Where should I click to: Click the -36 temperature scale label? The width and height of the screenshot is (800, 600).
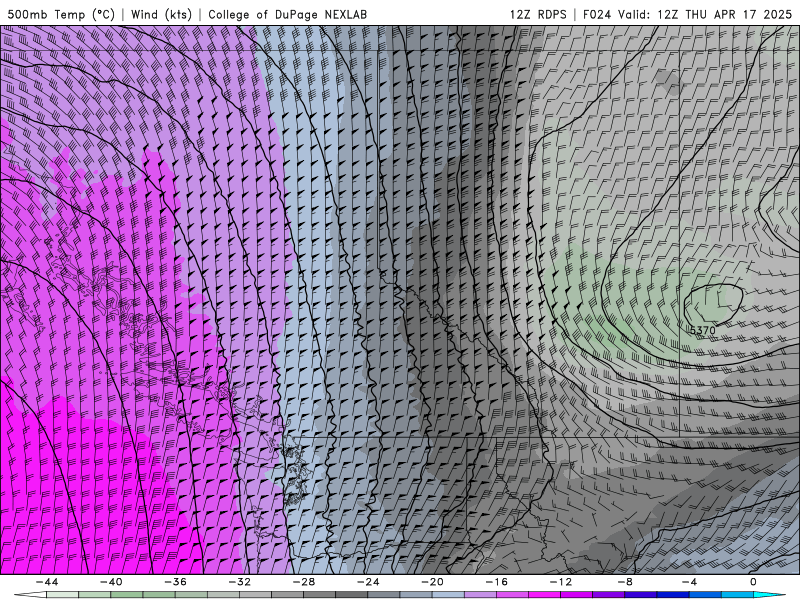coord(175,582)
